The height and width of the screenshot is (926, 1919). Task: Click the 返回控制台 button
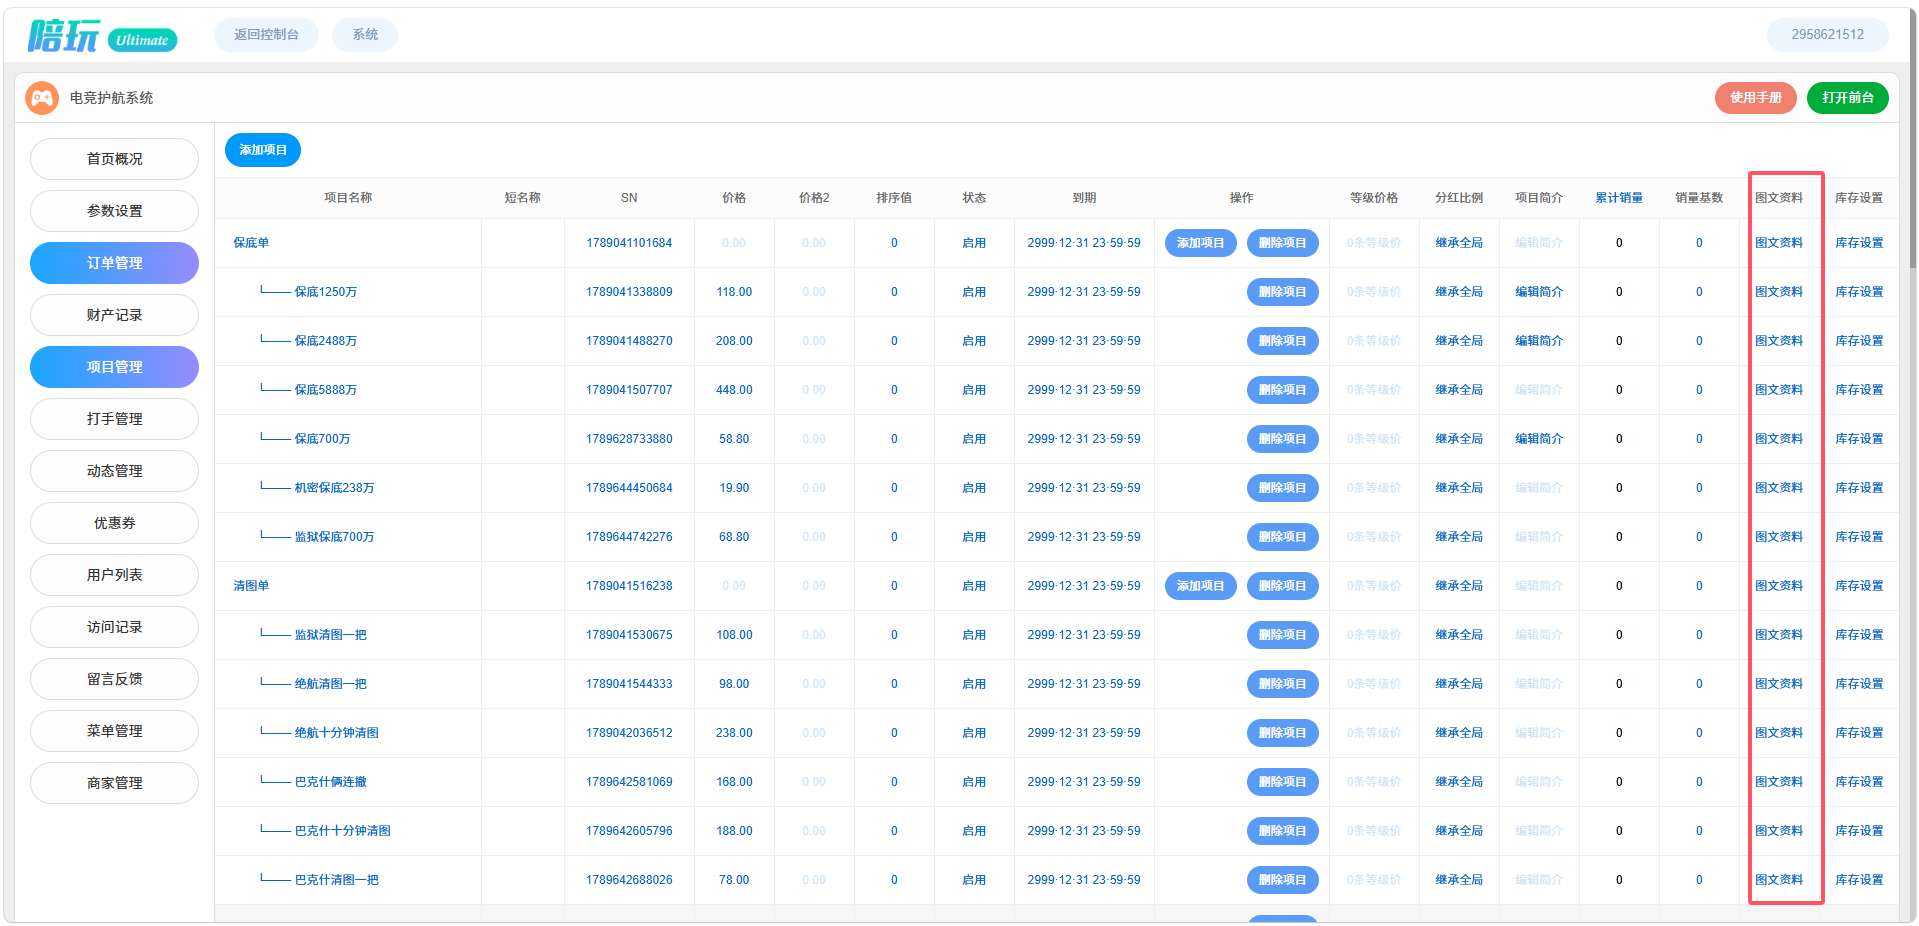(x=266, y=34)
